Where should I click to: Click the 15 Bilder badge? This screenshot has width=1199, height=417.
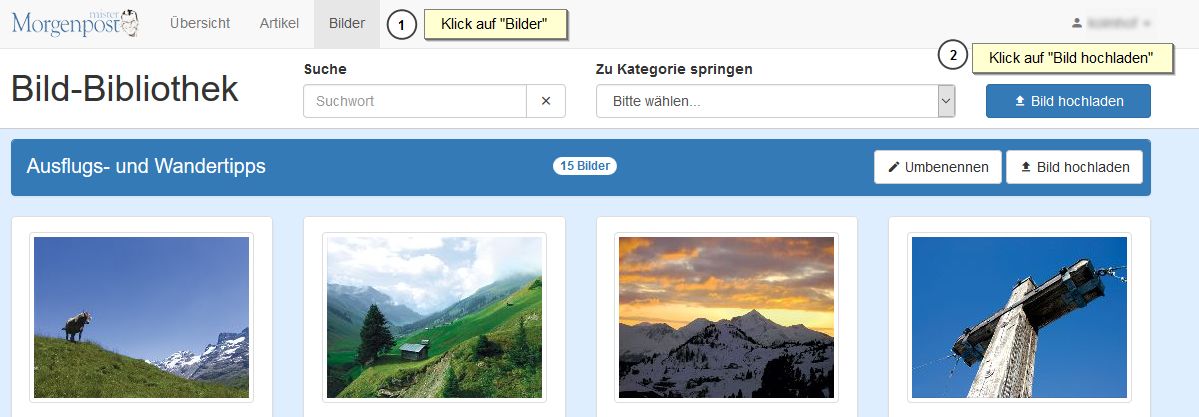(585, 166)
